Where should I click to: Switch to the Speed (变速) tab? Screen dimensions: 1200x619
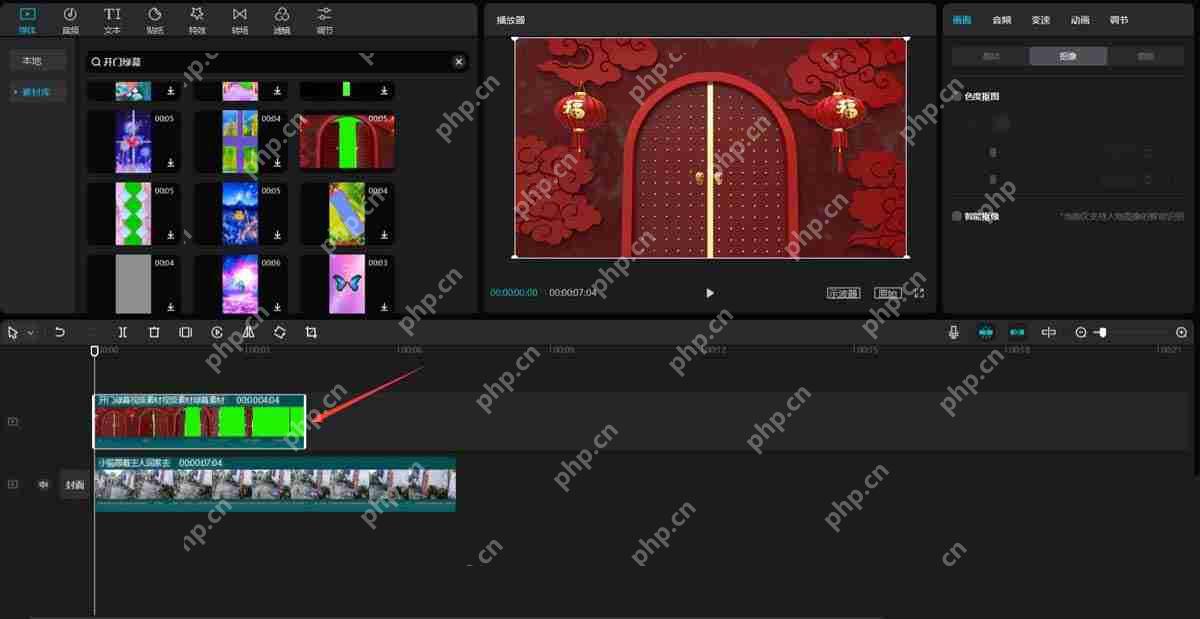coord(1040,20)
